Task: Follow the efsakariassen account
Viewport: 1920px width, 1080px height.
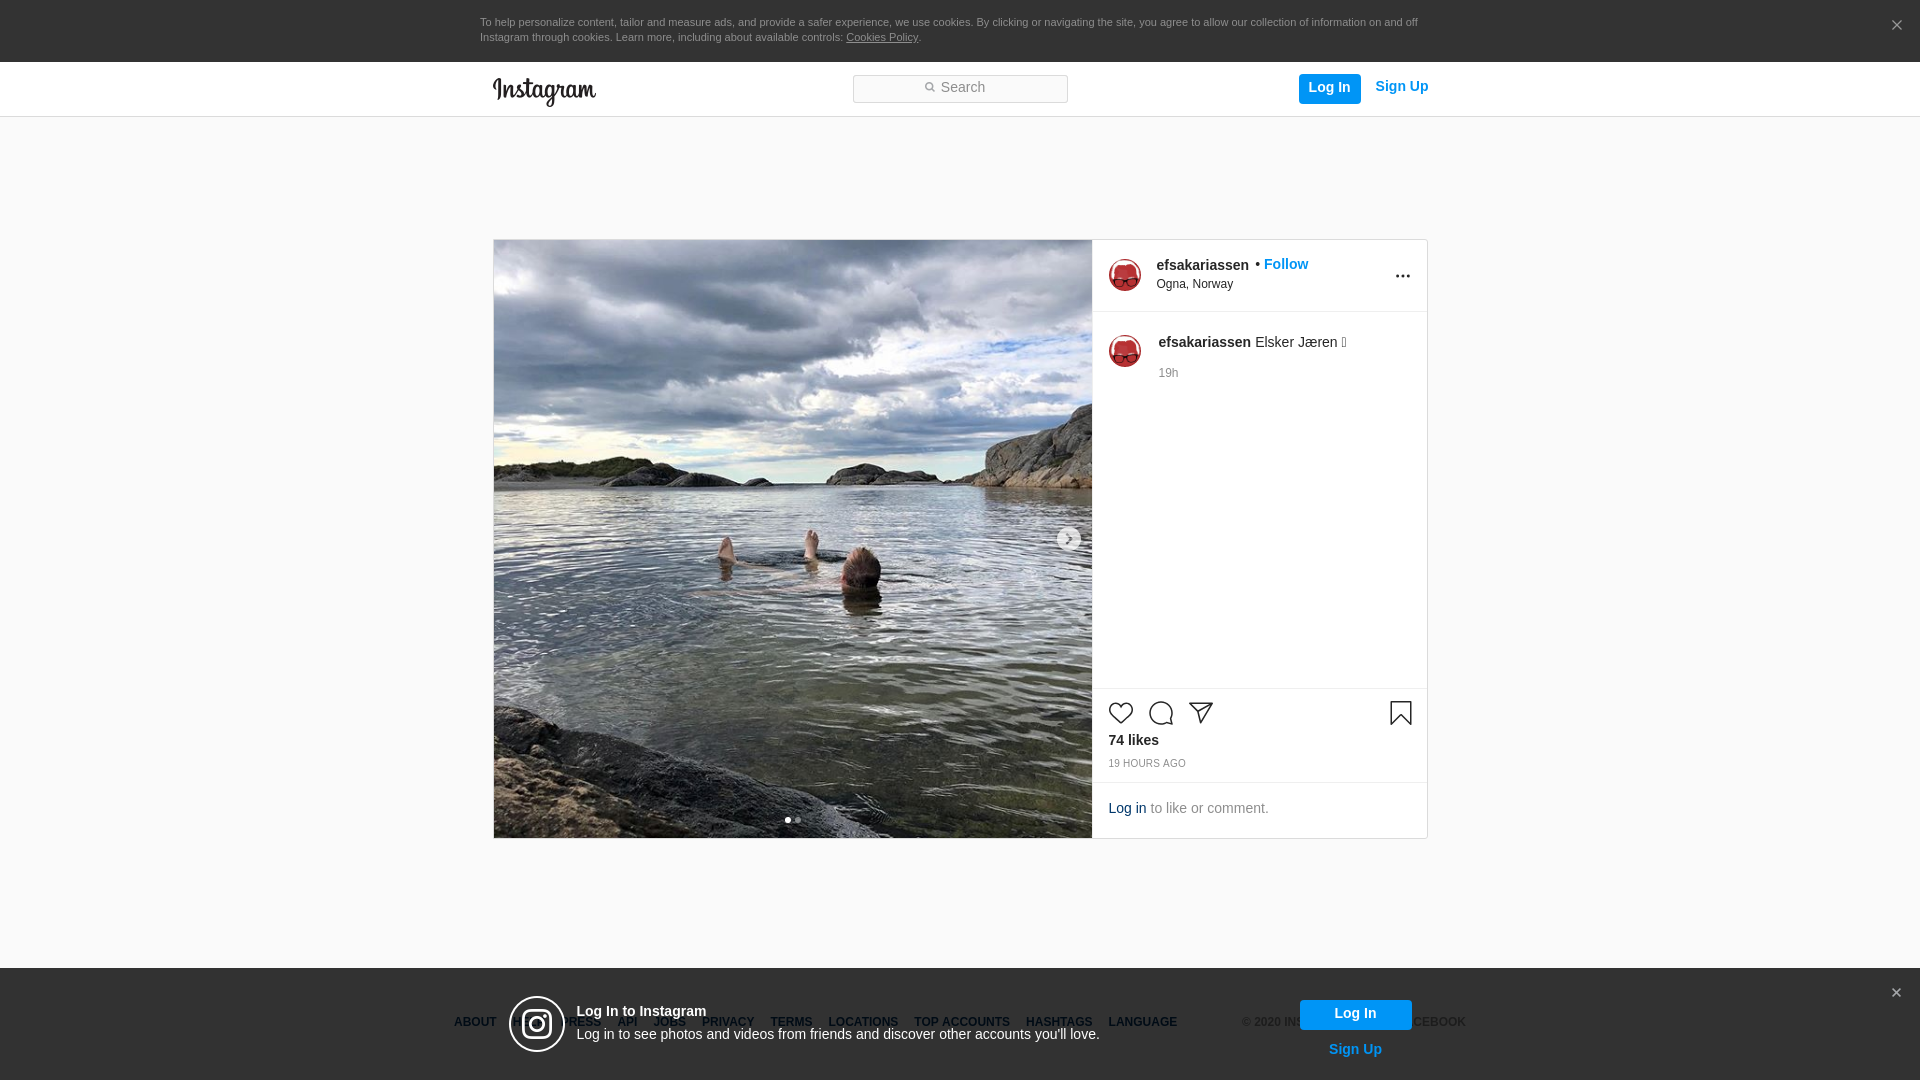Action: point(1286,264)
